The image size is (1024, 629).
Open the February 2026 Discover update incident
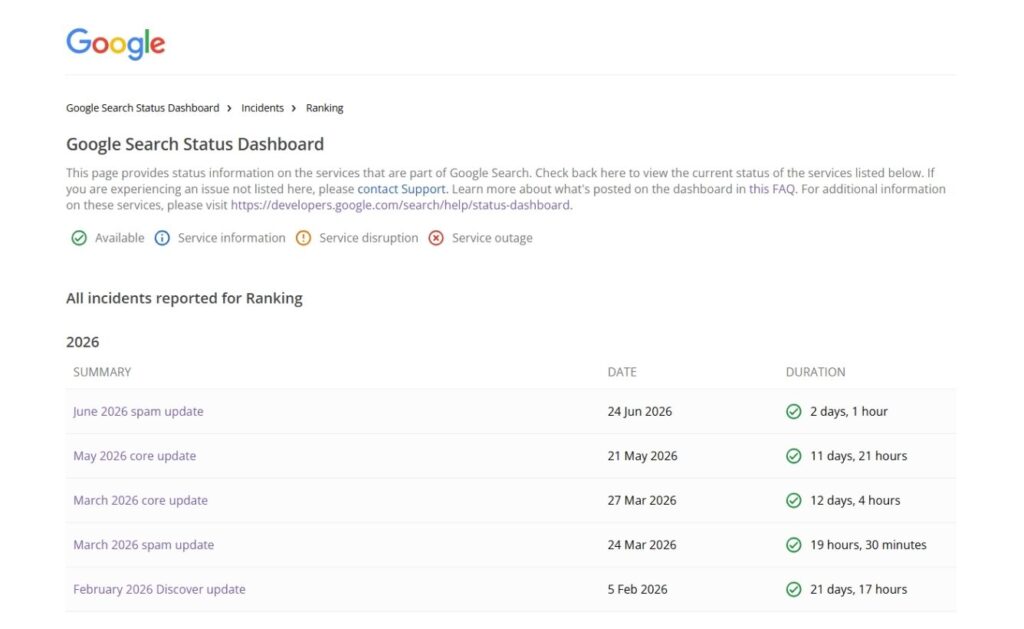pos(159,589)
